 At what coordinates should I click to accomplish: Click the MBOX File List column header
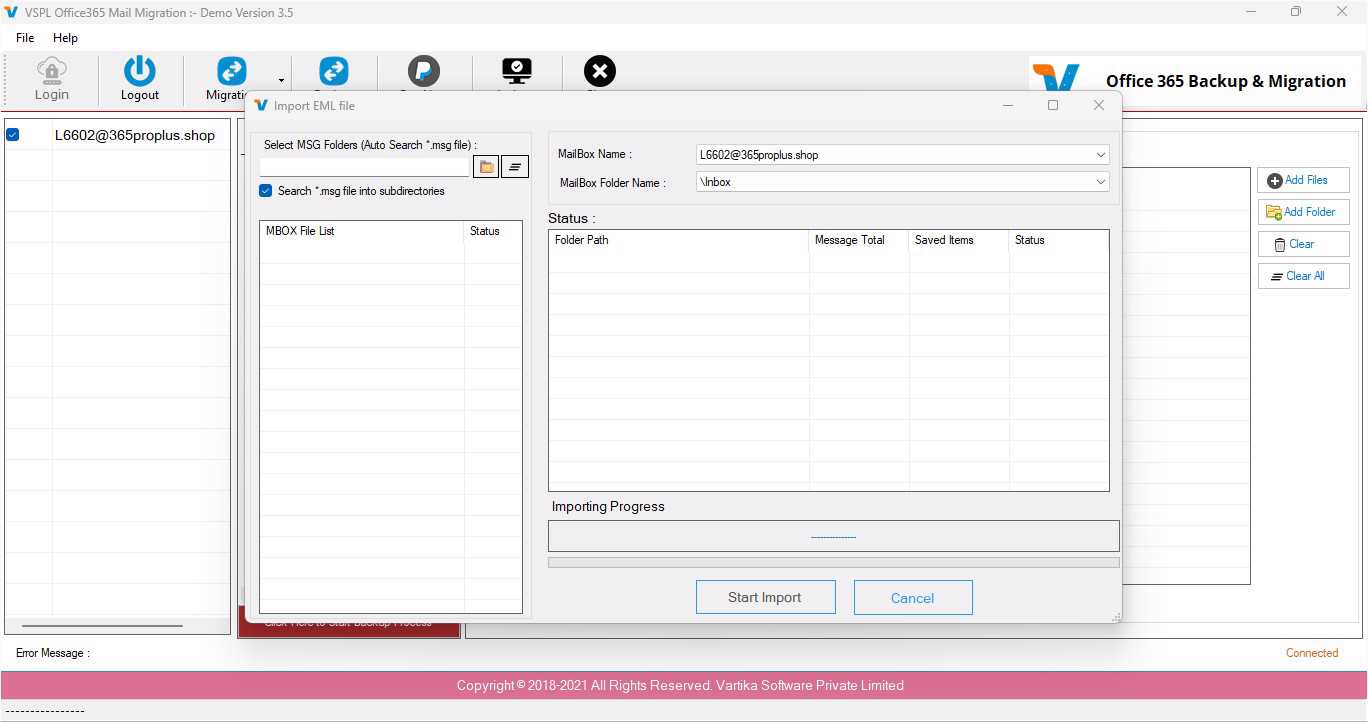click(x=362, y=231)
